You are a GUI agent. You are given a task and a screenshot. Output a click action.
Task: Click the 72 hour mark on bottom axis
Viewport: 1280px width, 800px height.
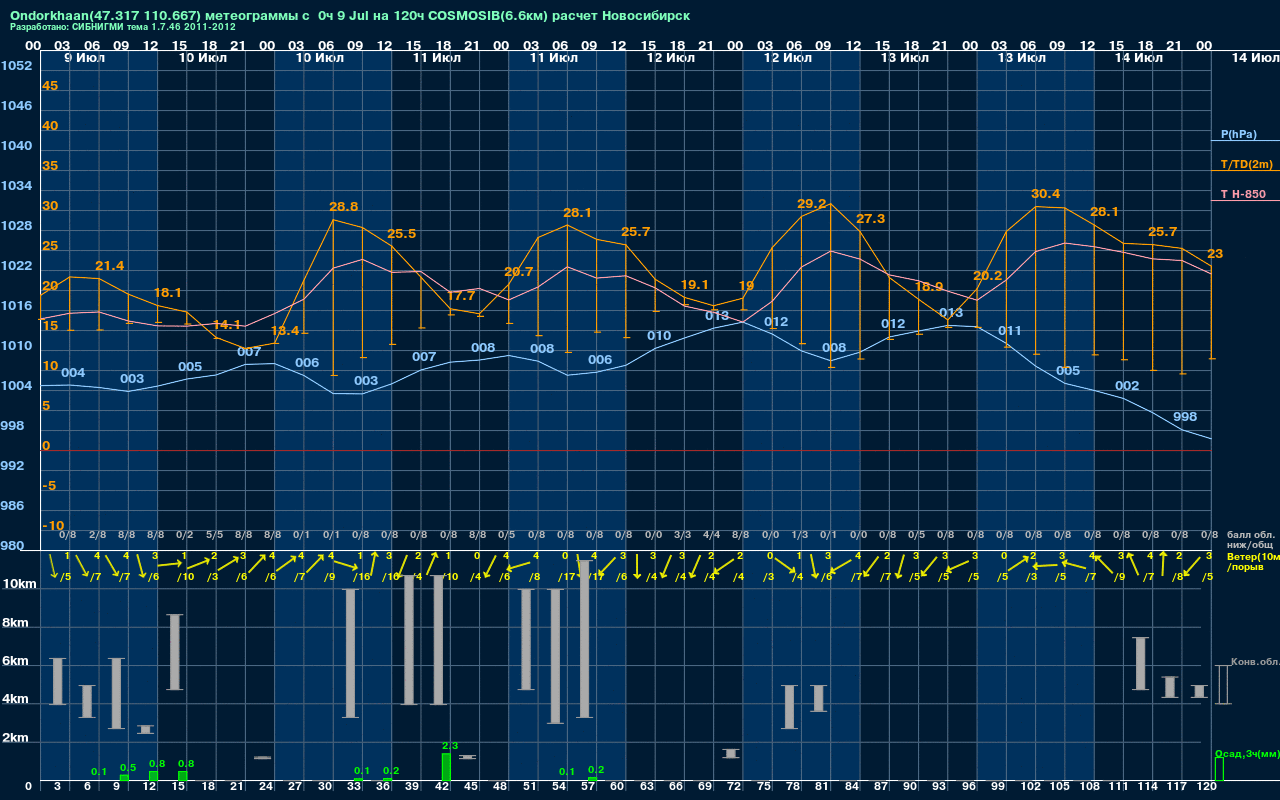pyautogui.click(x=735, y=787)
